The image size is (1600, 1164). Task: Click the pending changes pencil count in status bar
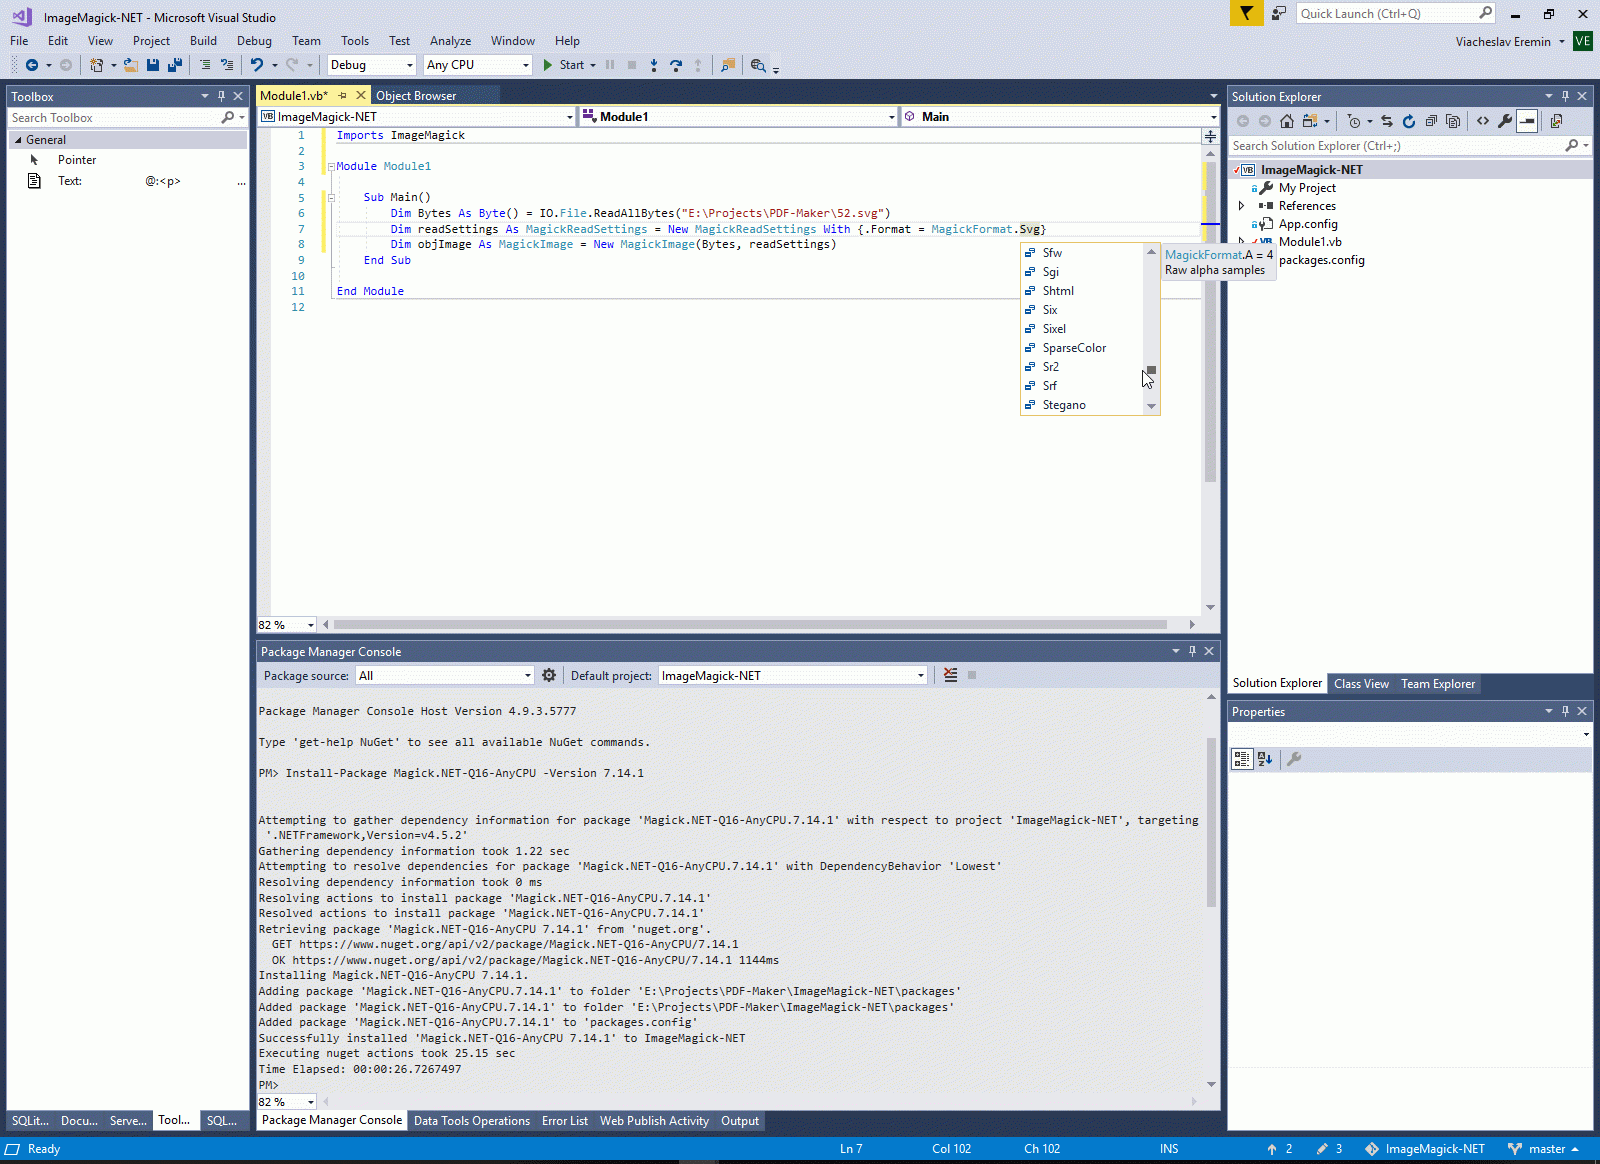coord(1330,1149)
